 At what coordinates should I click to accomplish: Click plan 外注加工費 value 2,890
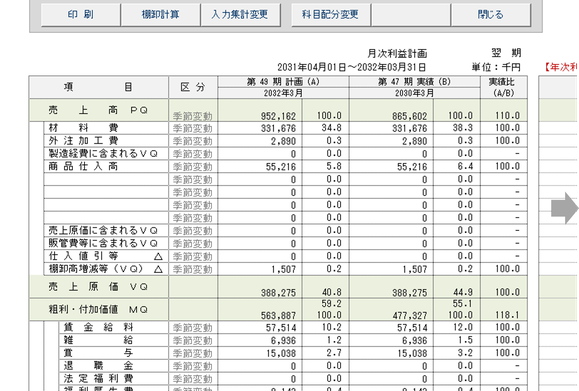[284, 141]
